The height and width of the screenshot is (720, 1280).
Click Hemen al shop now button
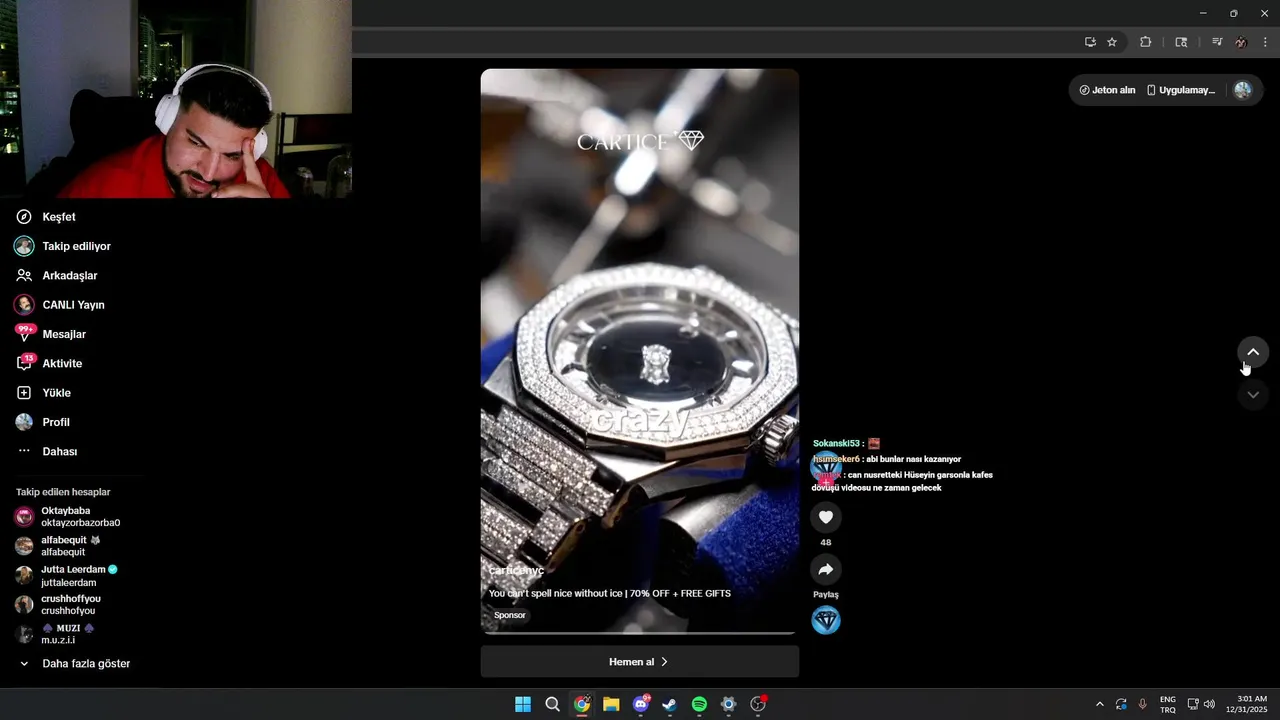coord(639,662)
